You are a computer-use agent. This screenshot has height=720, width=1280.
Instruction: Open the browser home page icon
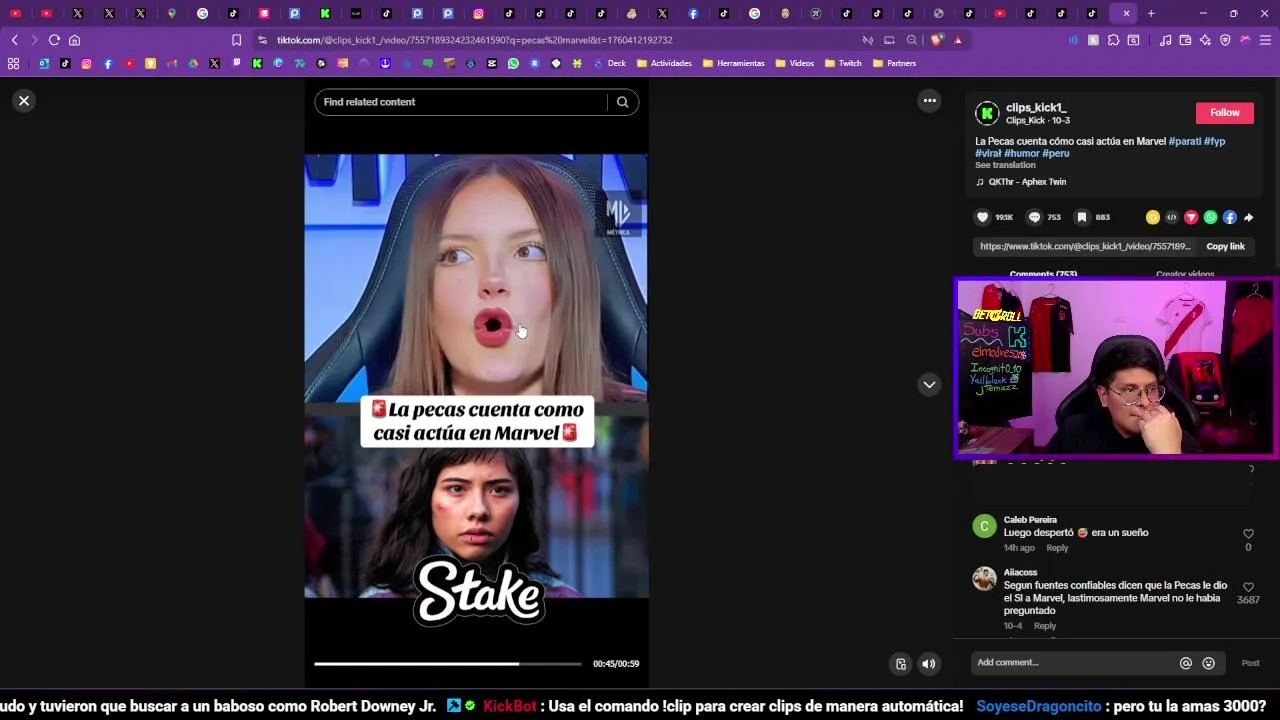[x=74, y=40]
